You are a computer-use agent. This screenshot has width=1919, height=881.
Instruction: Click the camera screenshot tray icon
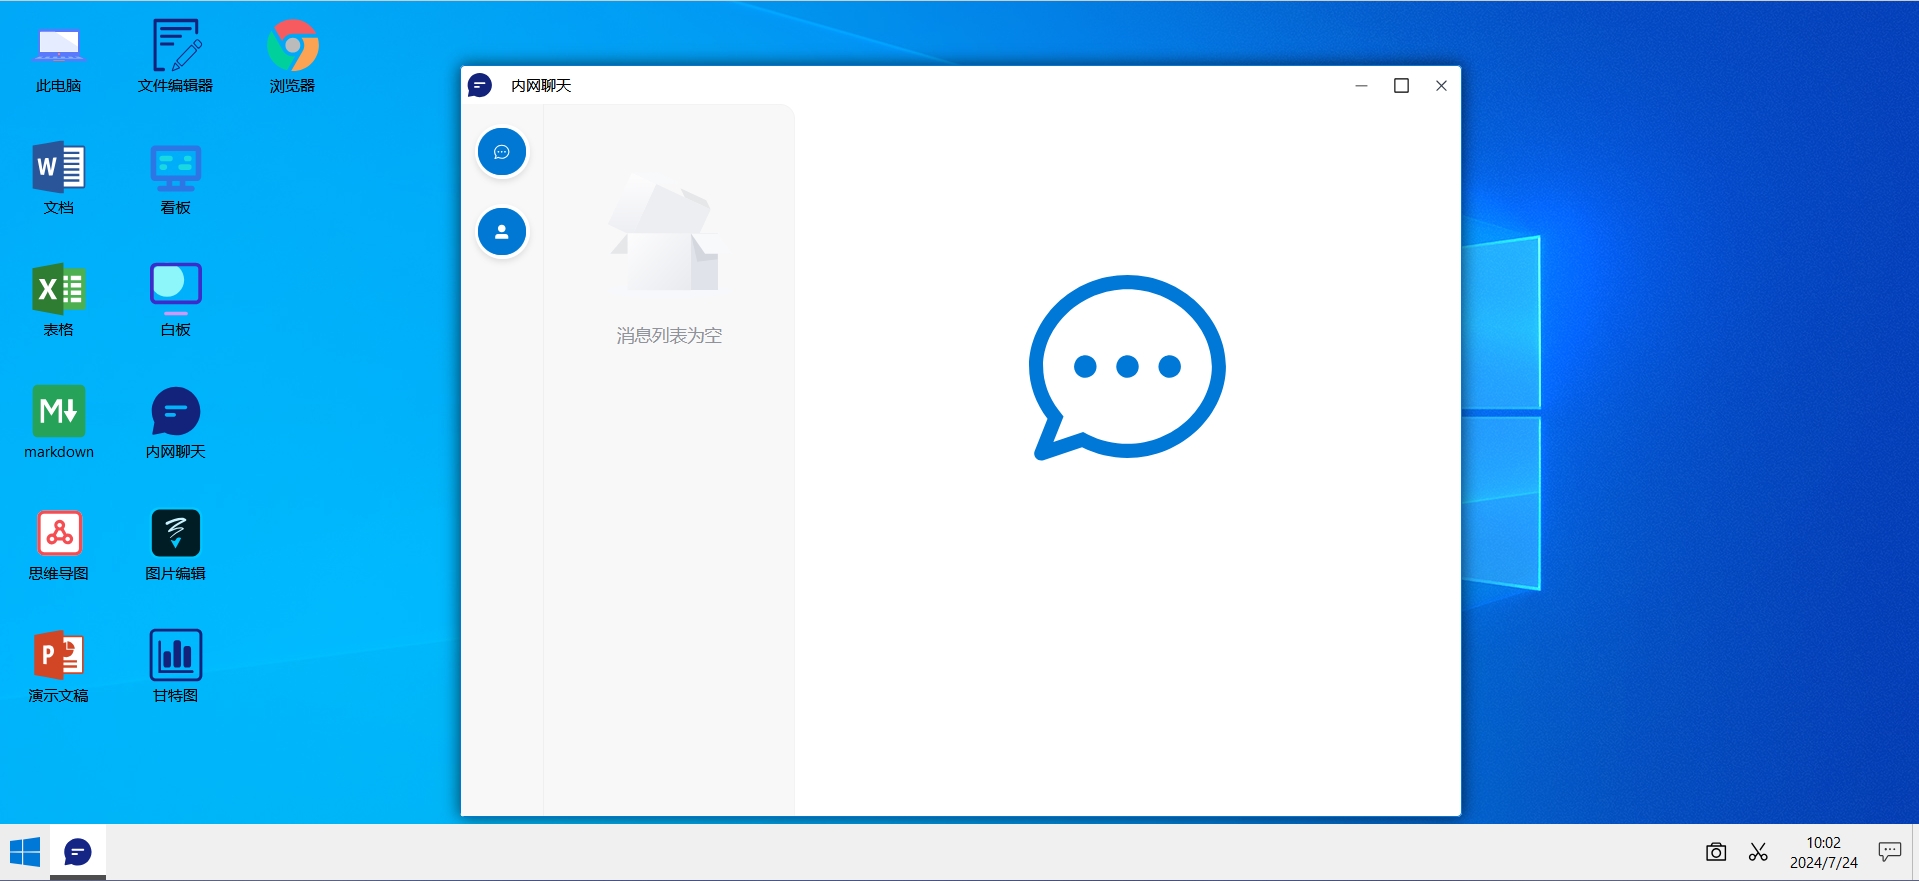[x=1716, y=852]
